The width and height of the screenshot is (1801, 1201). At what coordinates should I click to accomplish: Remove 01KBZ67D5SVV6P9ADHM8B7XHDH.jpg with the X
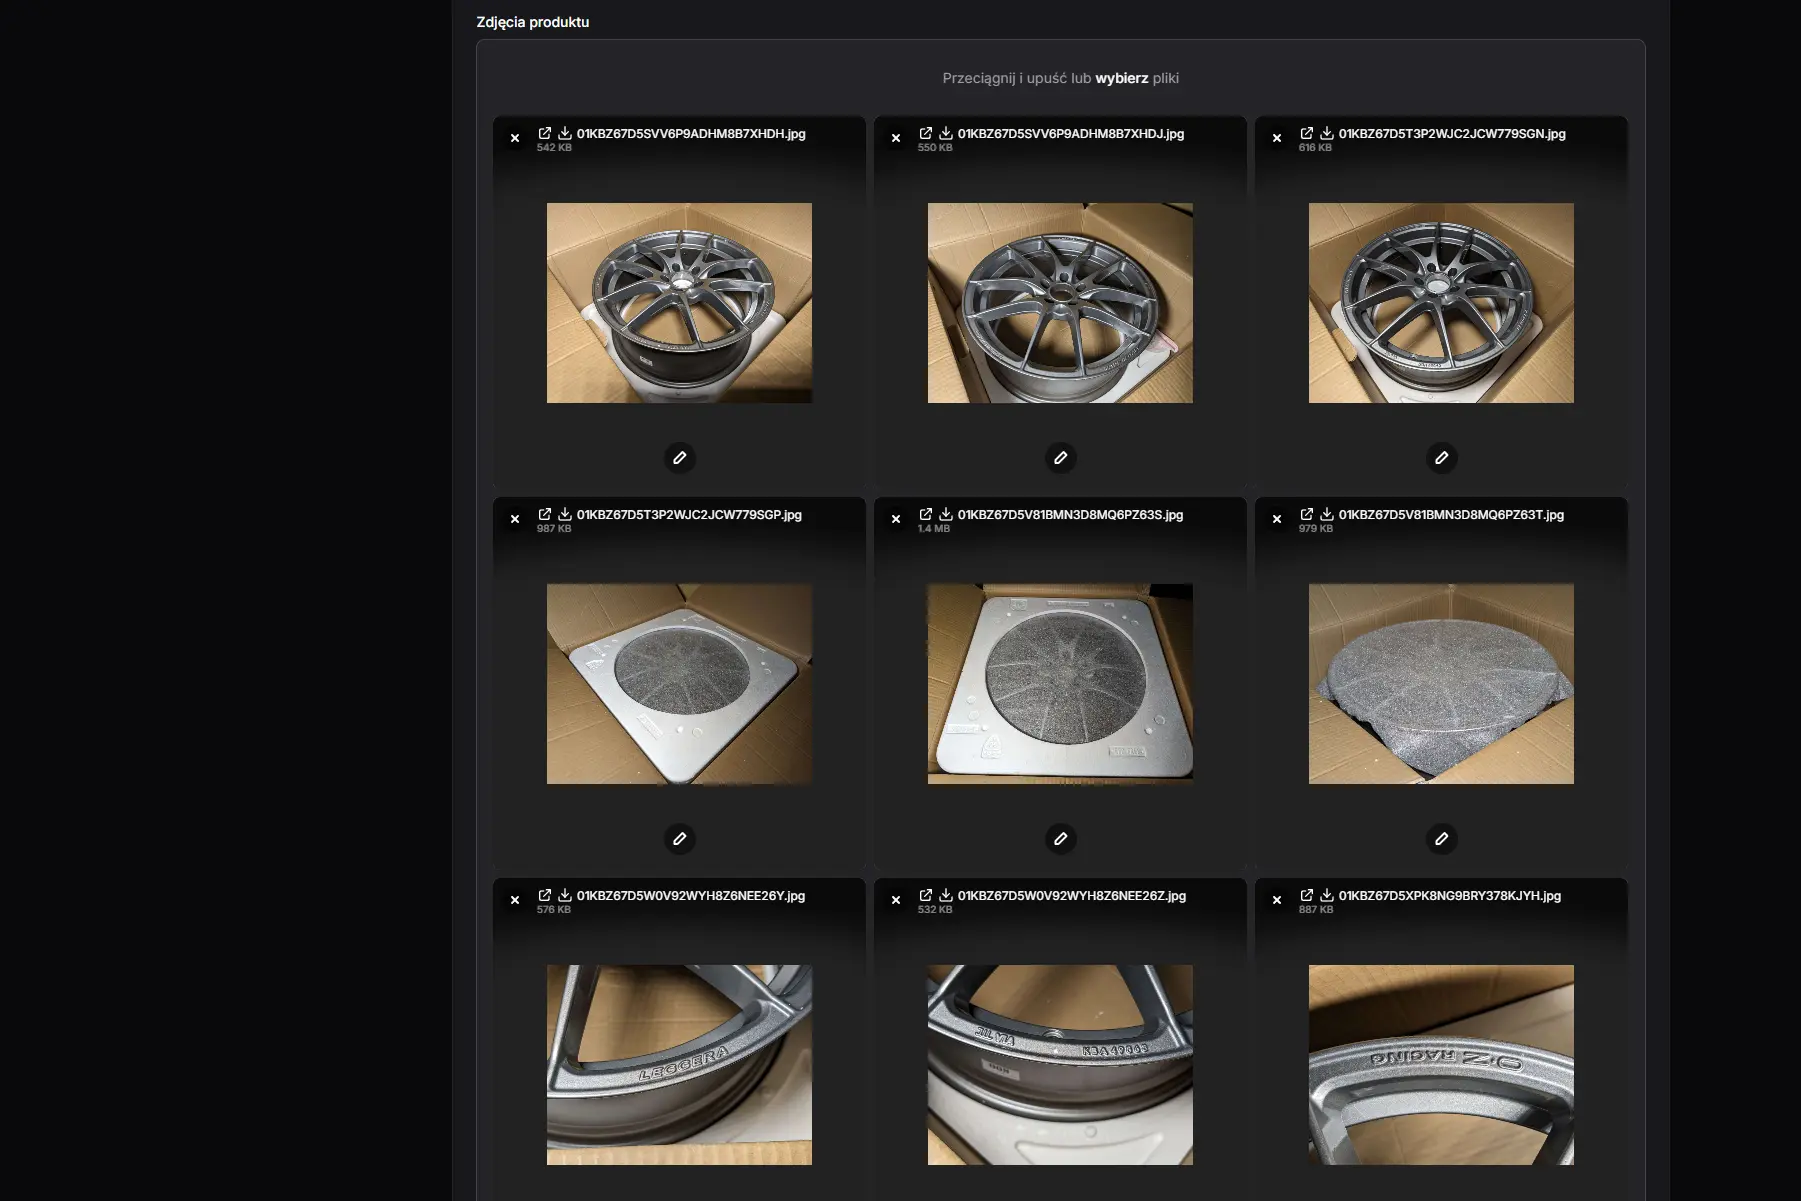(x=515, y=137)
